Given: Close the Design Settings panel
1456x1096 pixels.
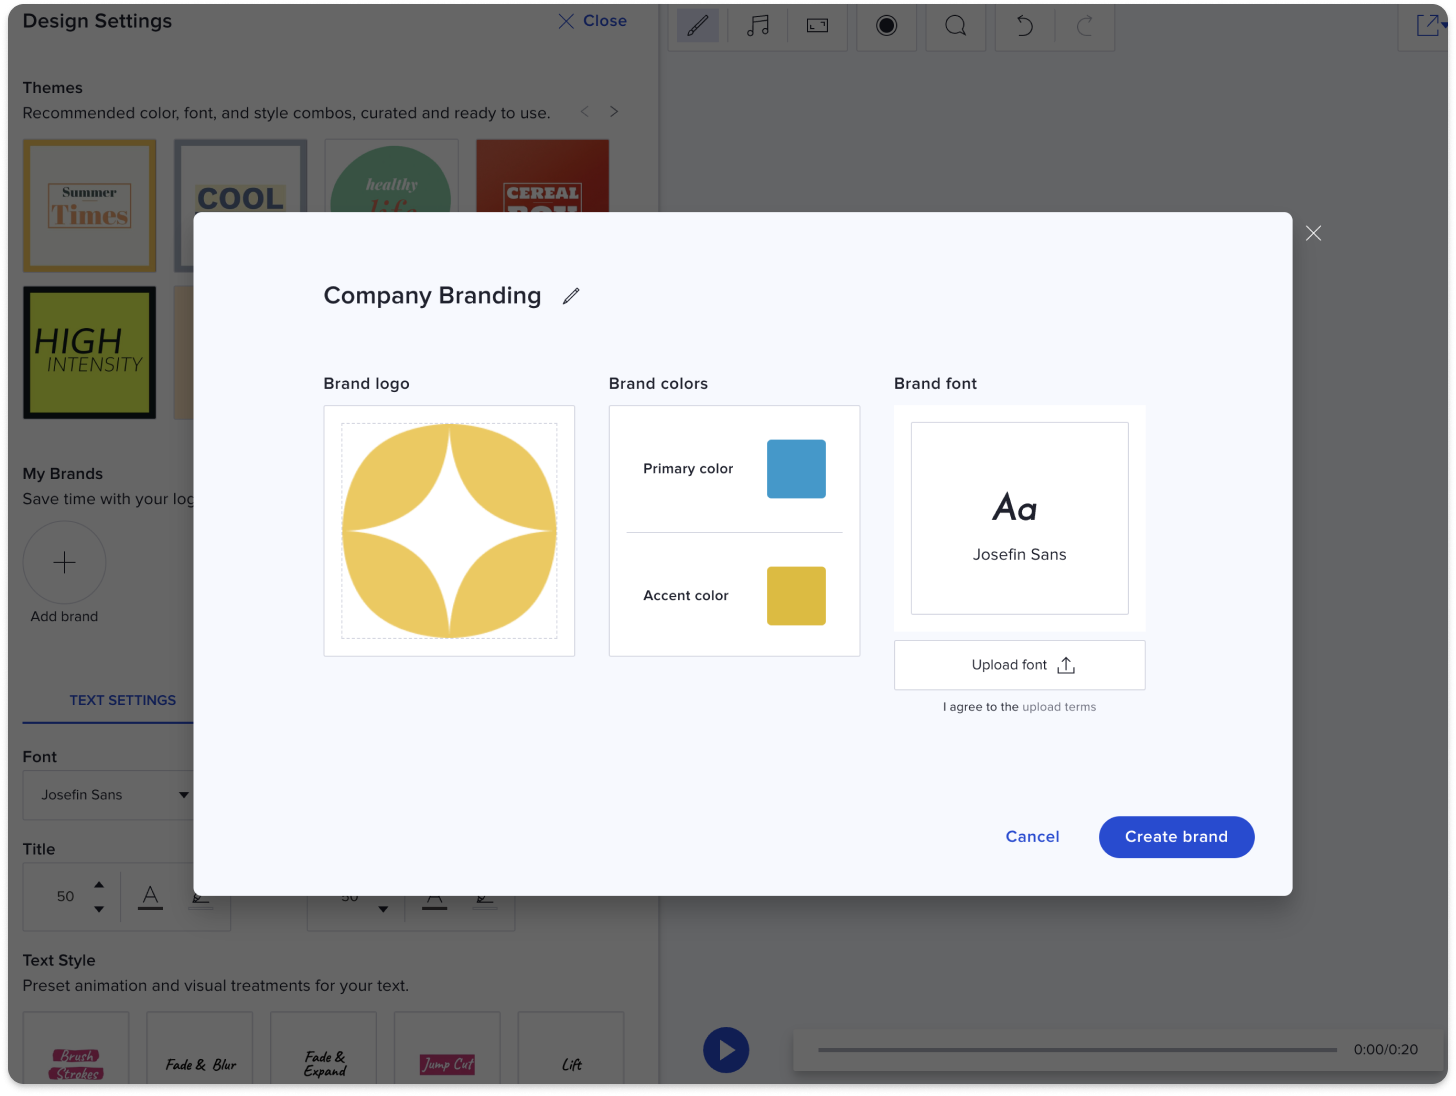Looking at the screenshot, I should point(592,21).
